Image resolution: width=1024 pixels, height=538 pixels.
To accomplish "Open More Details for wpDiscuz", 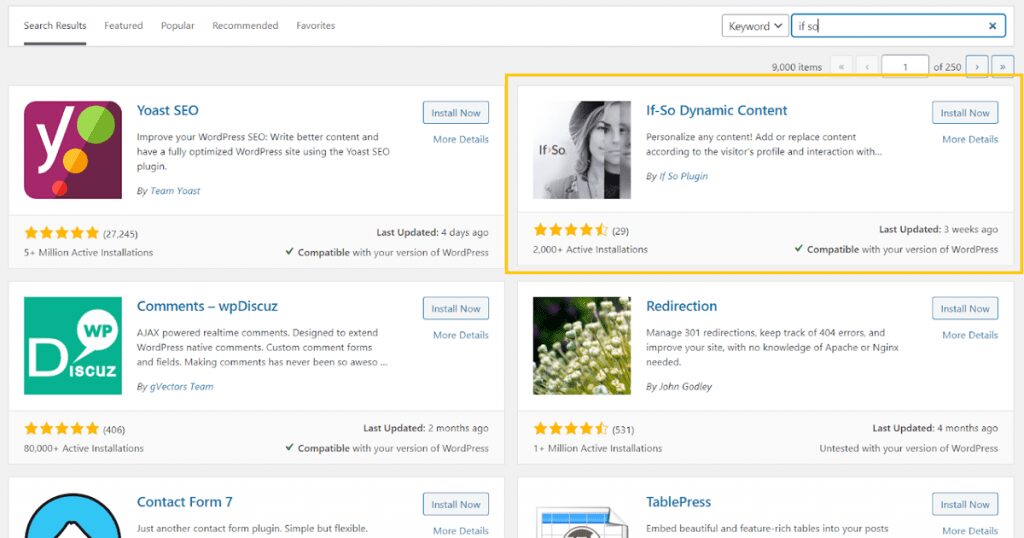I will (x=460, y=335).
